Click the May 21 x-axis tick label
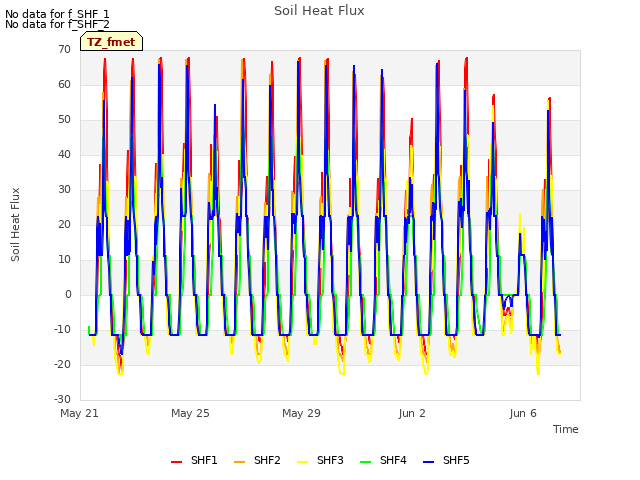Image resolution: width=640 pixels, height=480 pixels. (79, 413)
